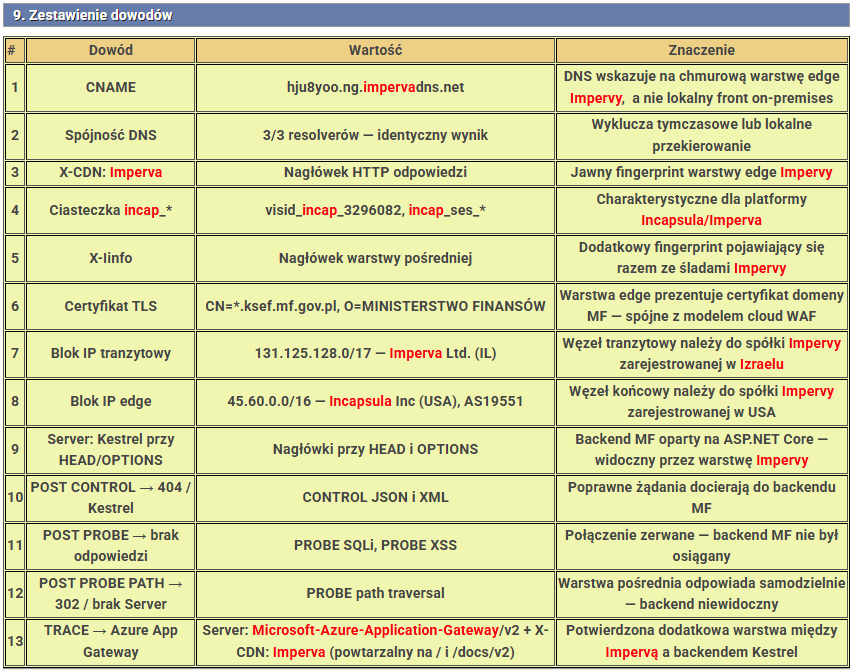The width and height of the screenshot is (853, 672).
Task: Click row number '5' cell
Action: 15,258
